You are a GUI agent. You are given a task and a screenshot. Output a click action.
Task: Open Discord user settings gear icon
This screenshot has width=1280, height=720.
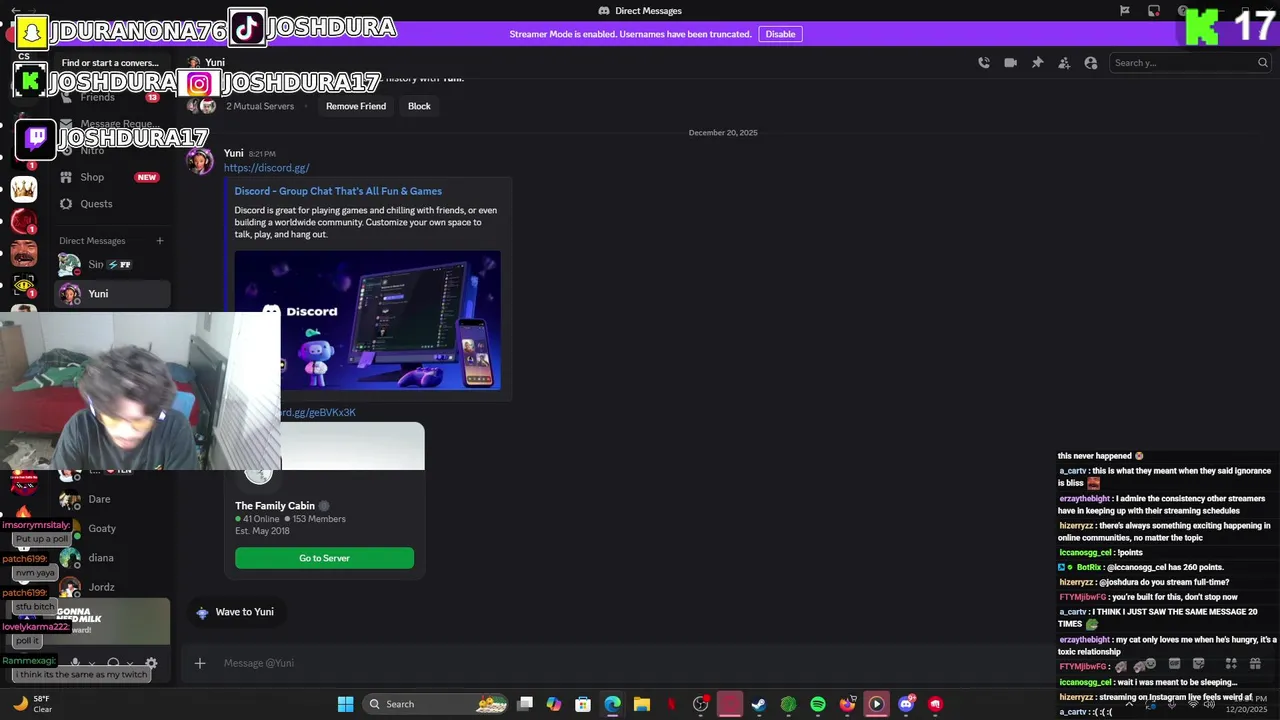[x=151, y=663]
